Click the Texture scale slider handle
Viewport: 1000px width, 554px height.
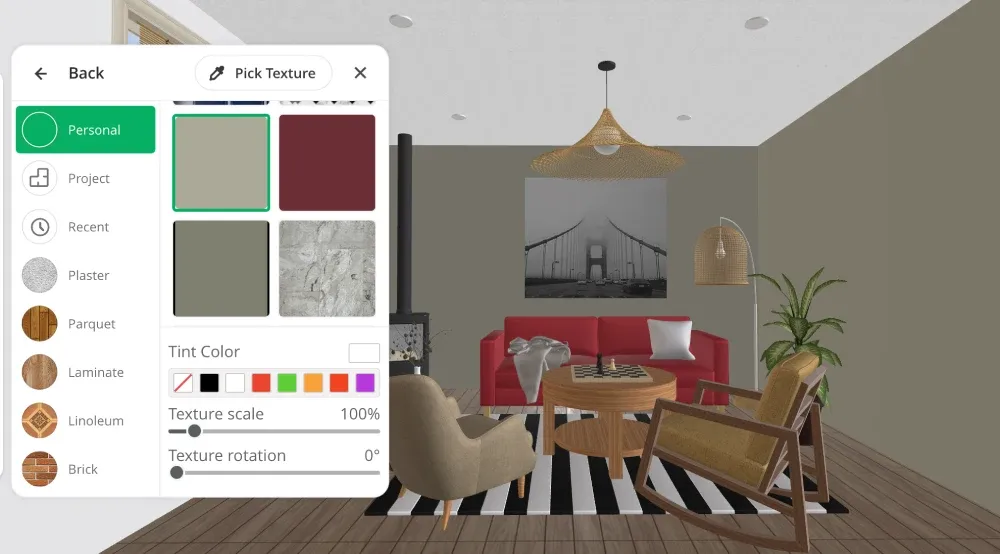pos(195,431)
